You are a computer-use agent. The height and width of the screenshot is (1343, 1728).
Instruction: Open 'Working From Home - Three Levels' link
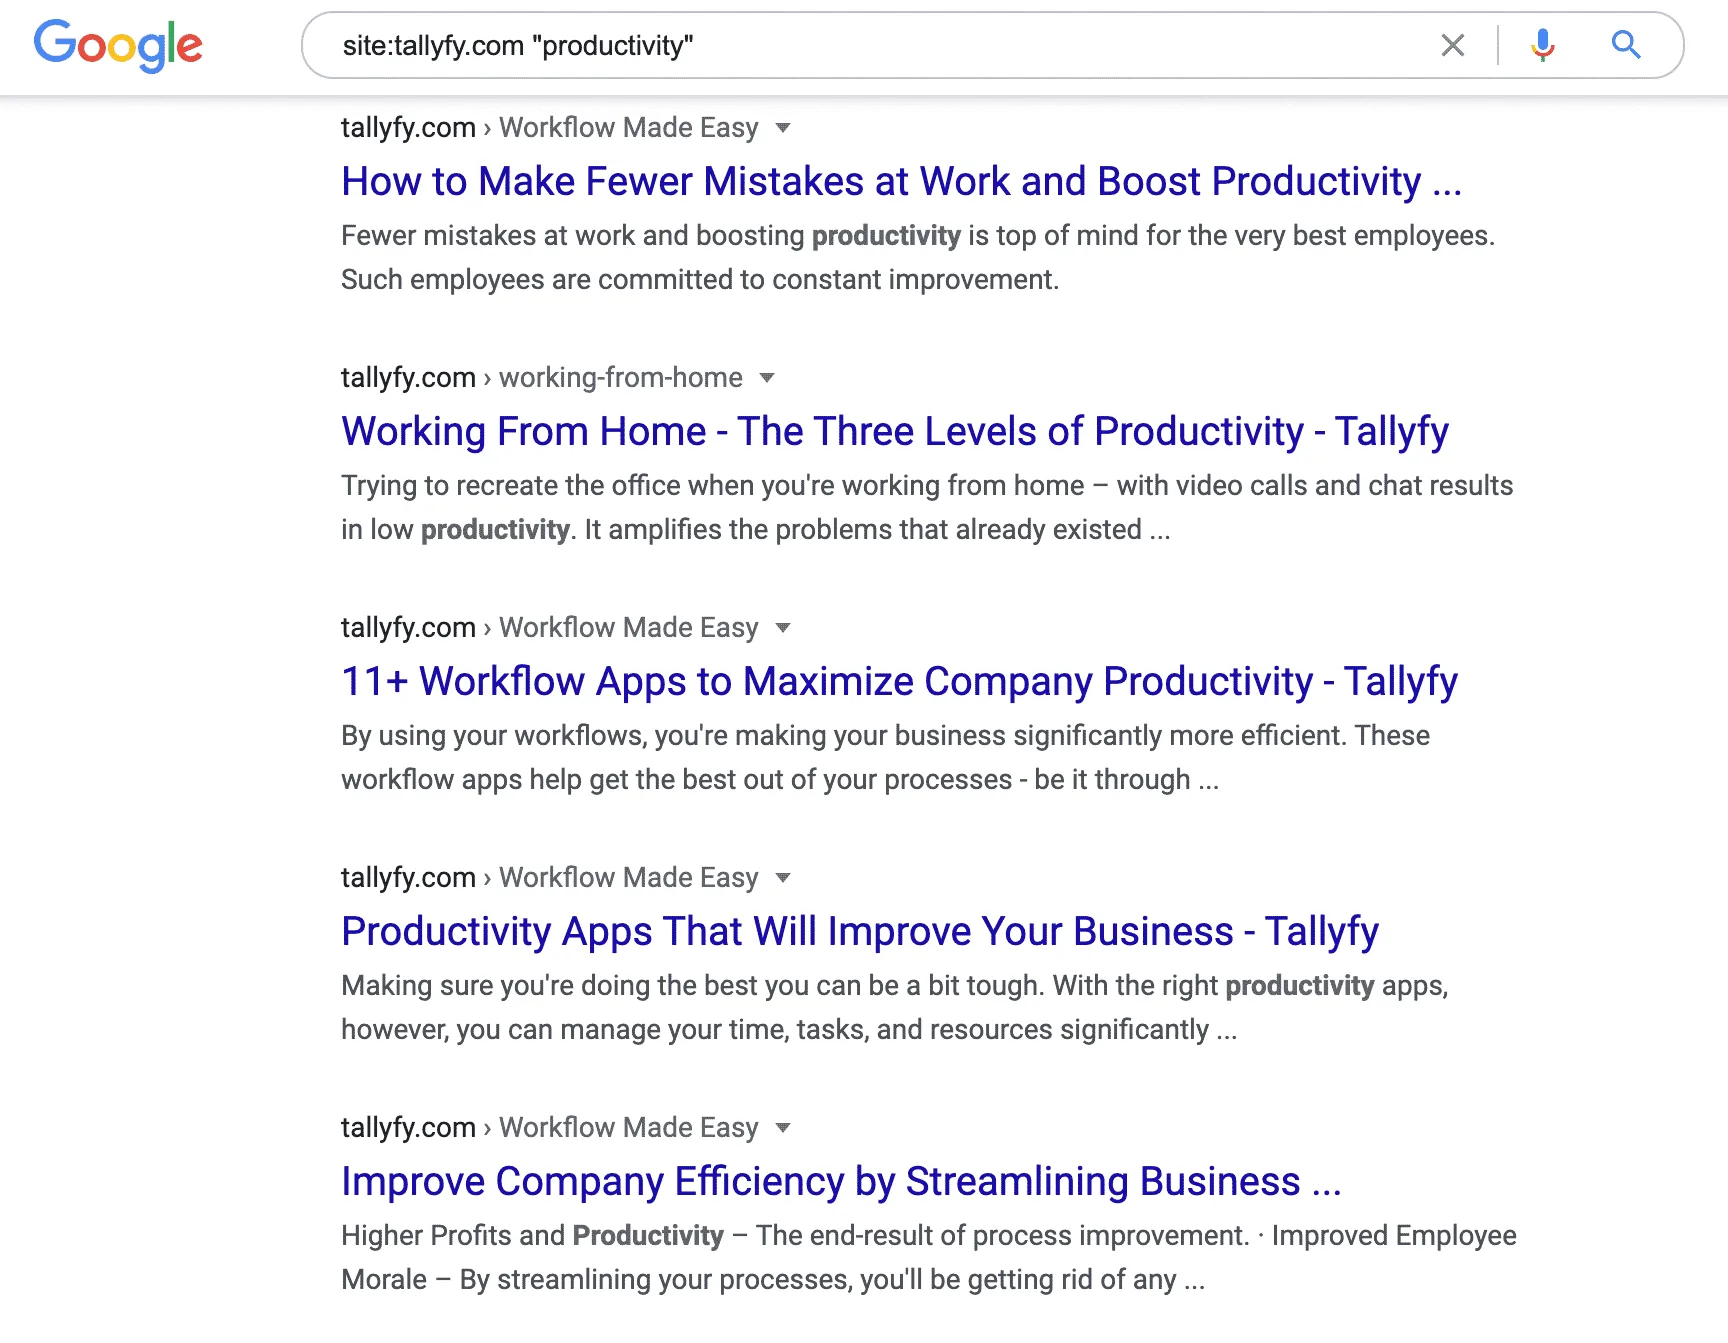(895, 432)
